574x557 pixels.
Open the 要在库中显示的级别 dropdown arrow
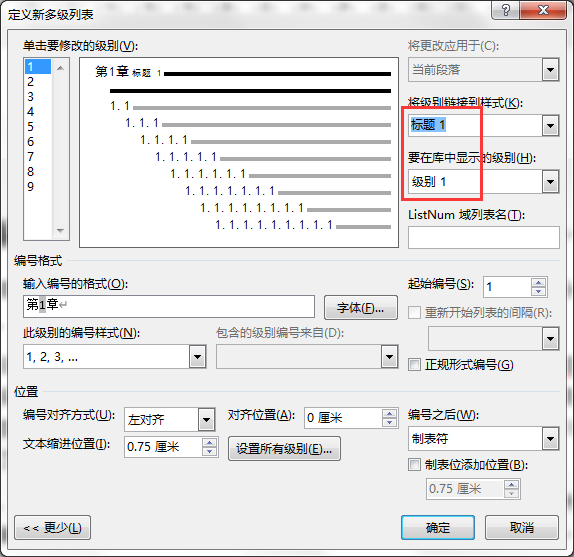550,182
